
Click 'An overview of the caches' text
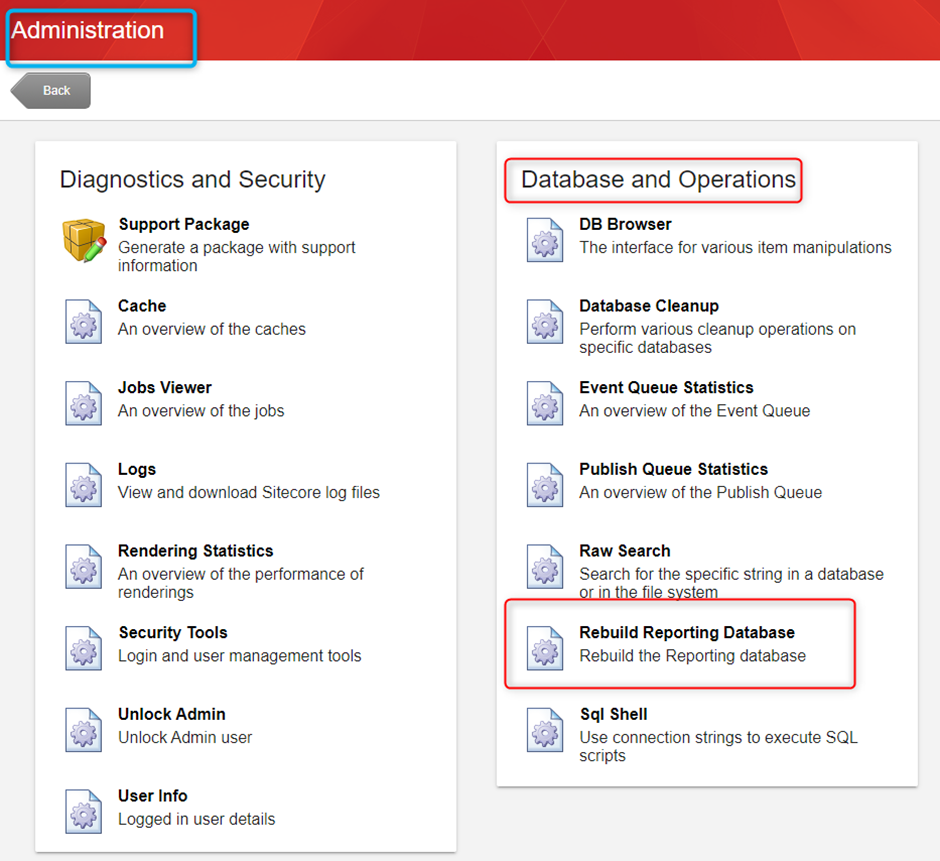click(212, 329)
